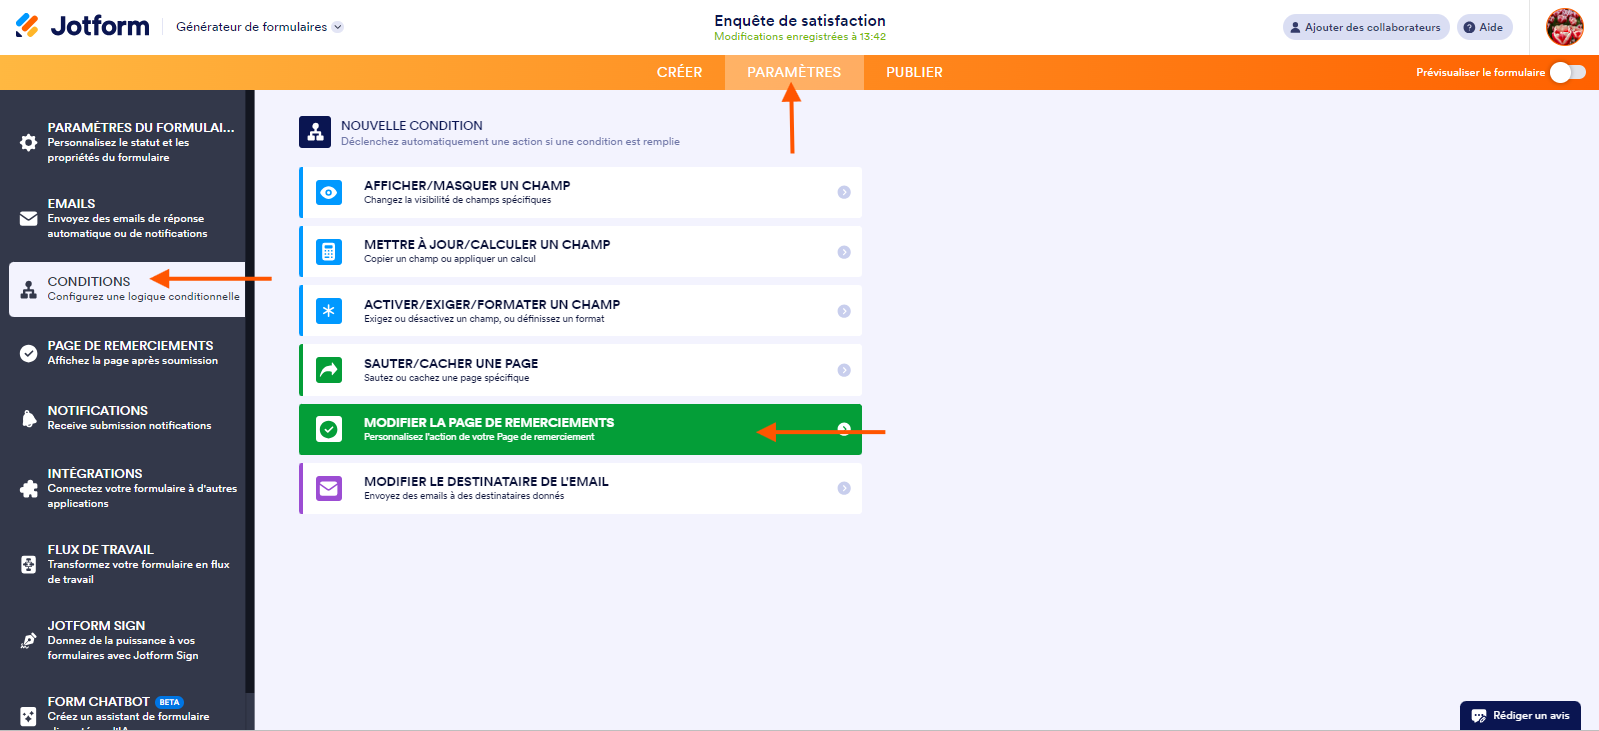1599x731 pixels.
Task: Click the gear icon for form settings
Action: point(29,143)
